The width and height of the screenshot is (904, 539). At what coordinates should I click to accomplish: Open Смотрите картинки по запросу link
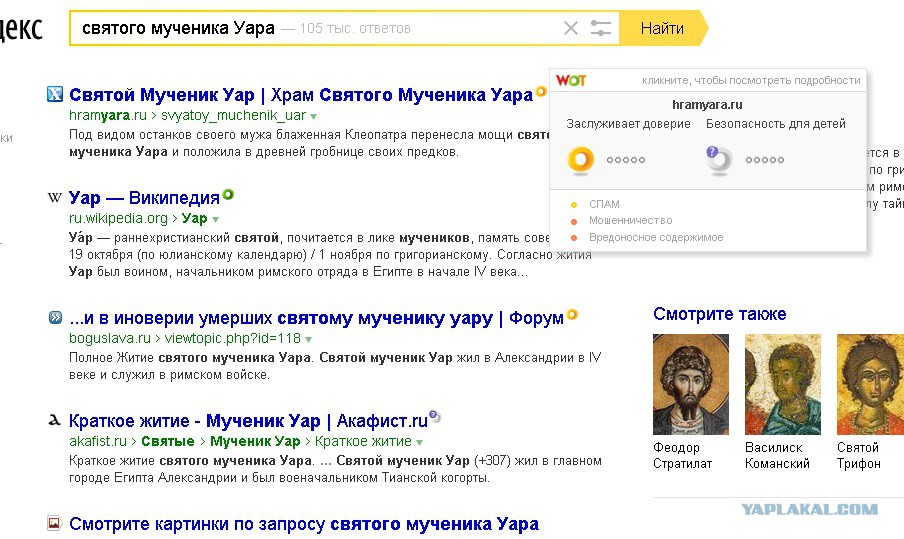click(304, 524)
